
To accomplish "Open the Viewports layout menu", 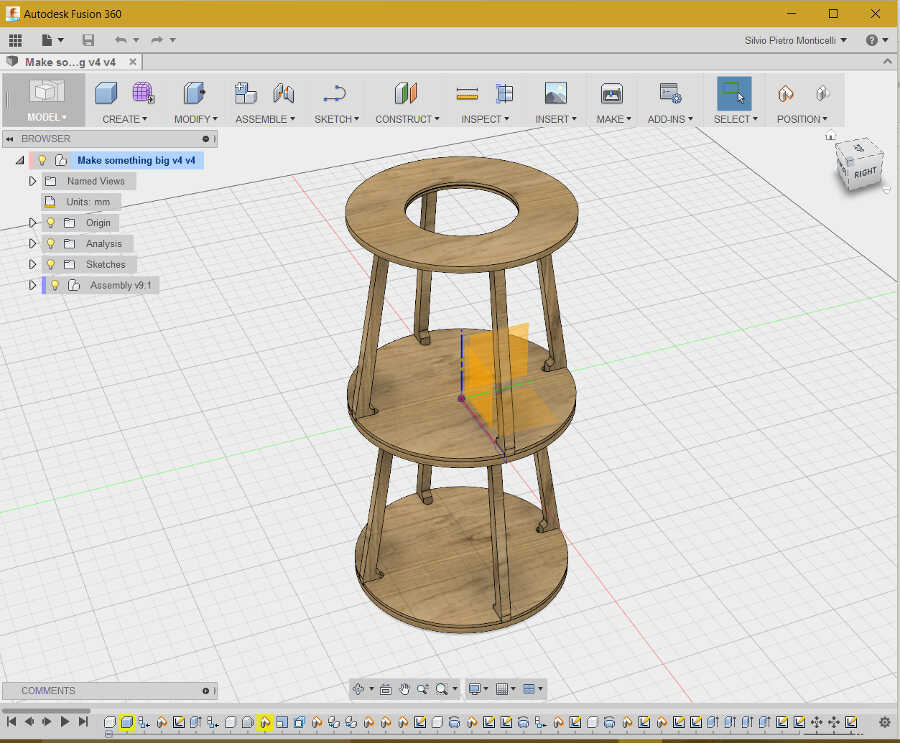I will click(533, 689).
